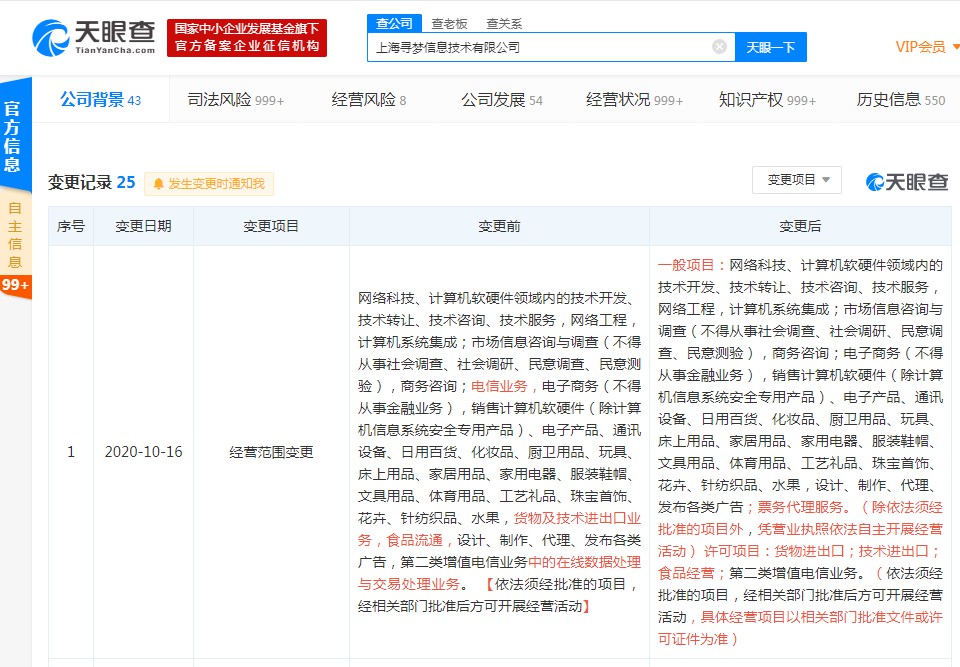
Task: Click the red 票务代理服务 text in 变更后
Action: (x=800, y=507)
